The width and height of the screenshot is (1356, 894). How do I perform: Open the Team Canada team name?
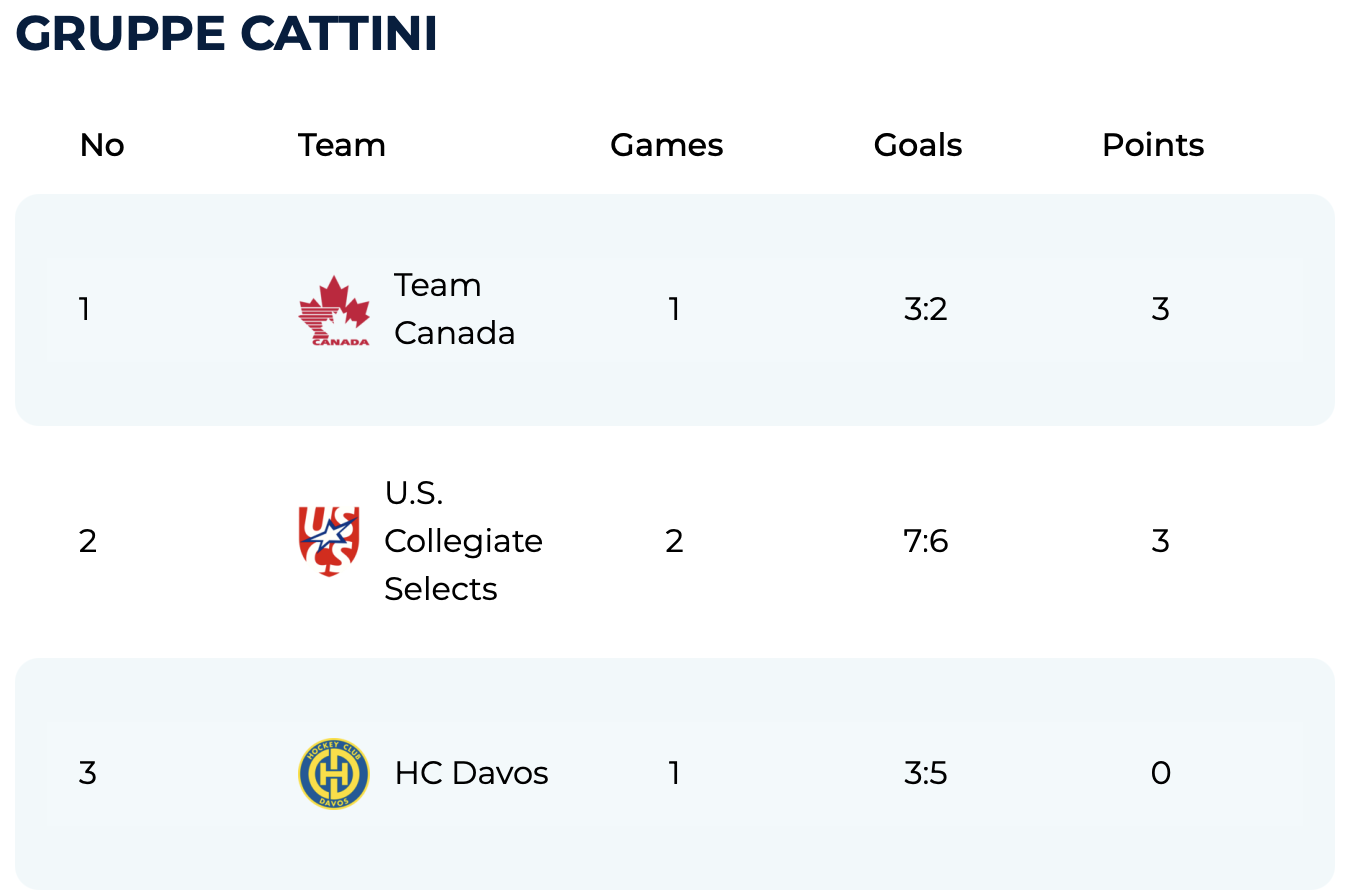coord(454,309)
